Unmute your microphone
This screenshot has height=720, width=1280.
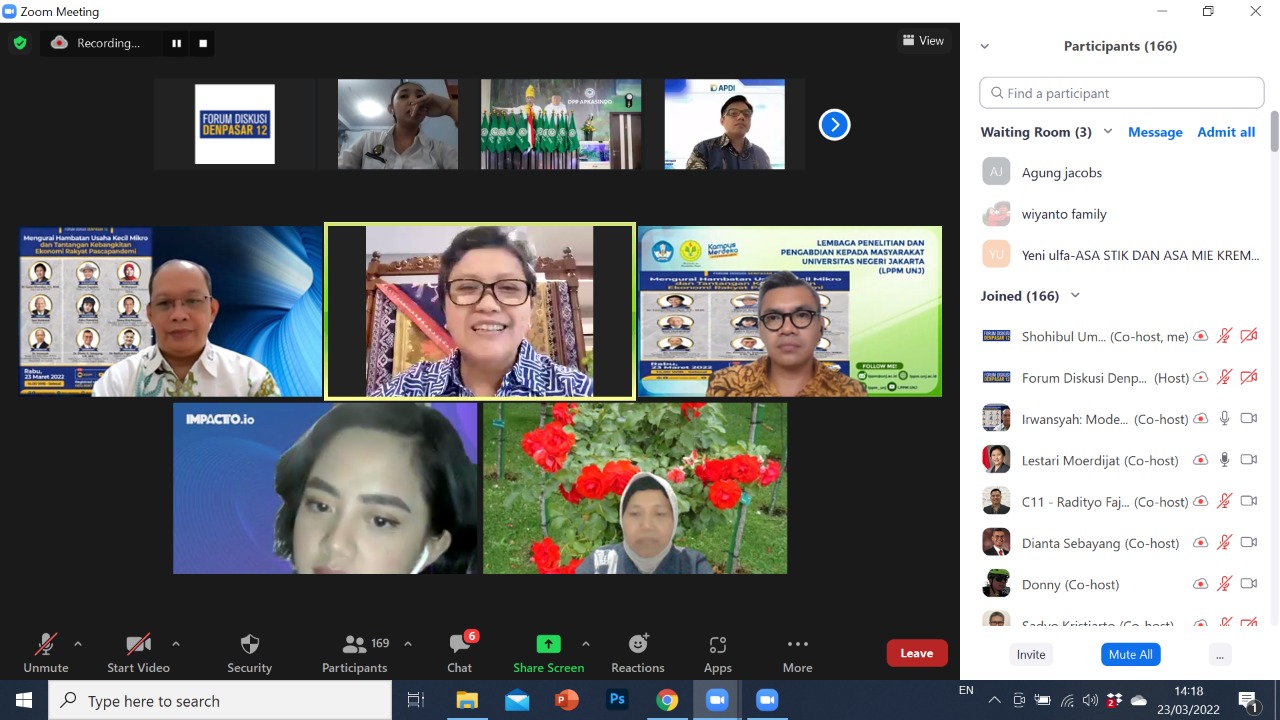46,653
